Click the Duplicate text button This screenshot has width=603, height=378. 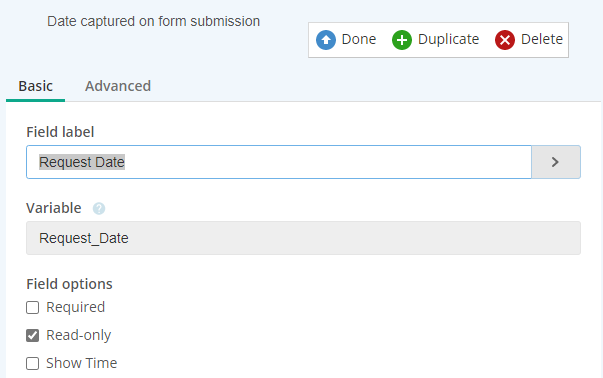[448, 39]
